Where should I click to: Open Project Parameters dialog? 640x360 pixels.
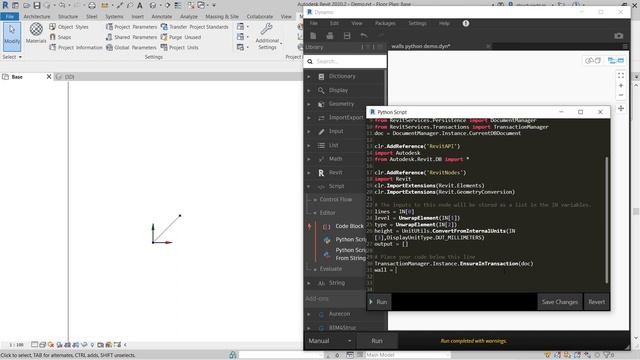click(131, 27)
